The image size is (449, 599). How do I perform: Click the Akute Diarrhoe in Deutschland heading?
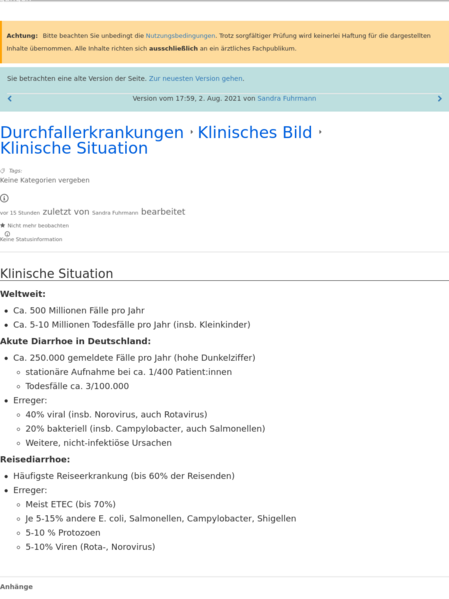click(x=75, y=341)
